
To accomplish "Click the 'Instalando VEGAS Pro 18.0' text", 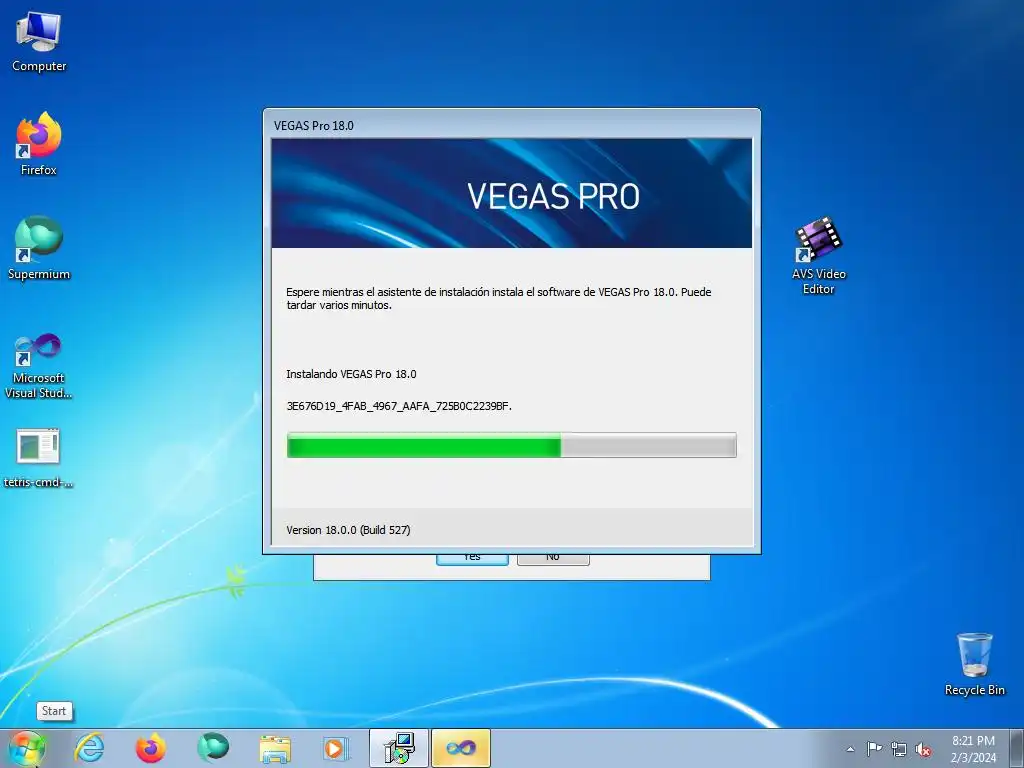I will pyautogui.click(x=351, y=374).
